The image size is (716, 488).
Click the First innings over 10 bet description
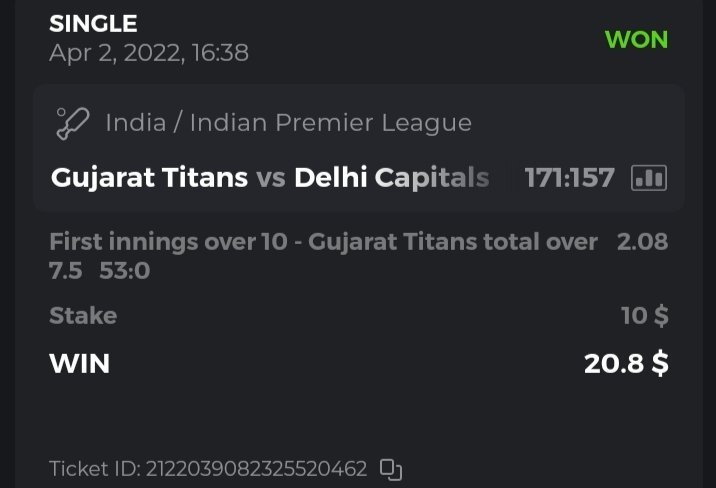(x=323, y=241)
